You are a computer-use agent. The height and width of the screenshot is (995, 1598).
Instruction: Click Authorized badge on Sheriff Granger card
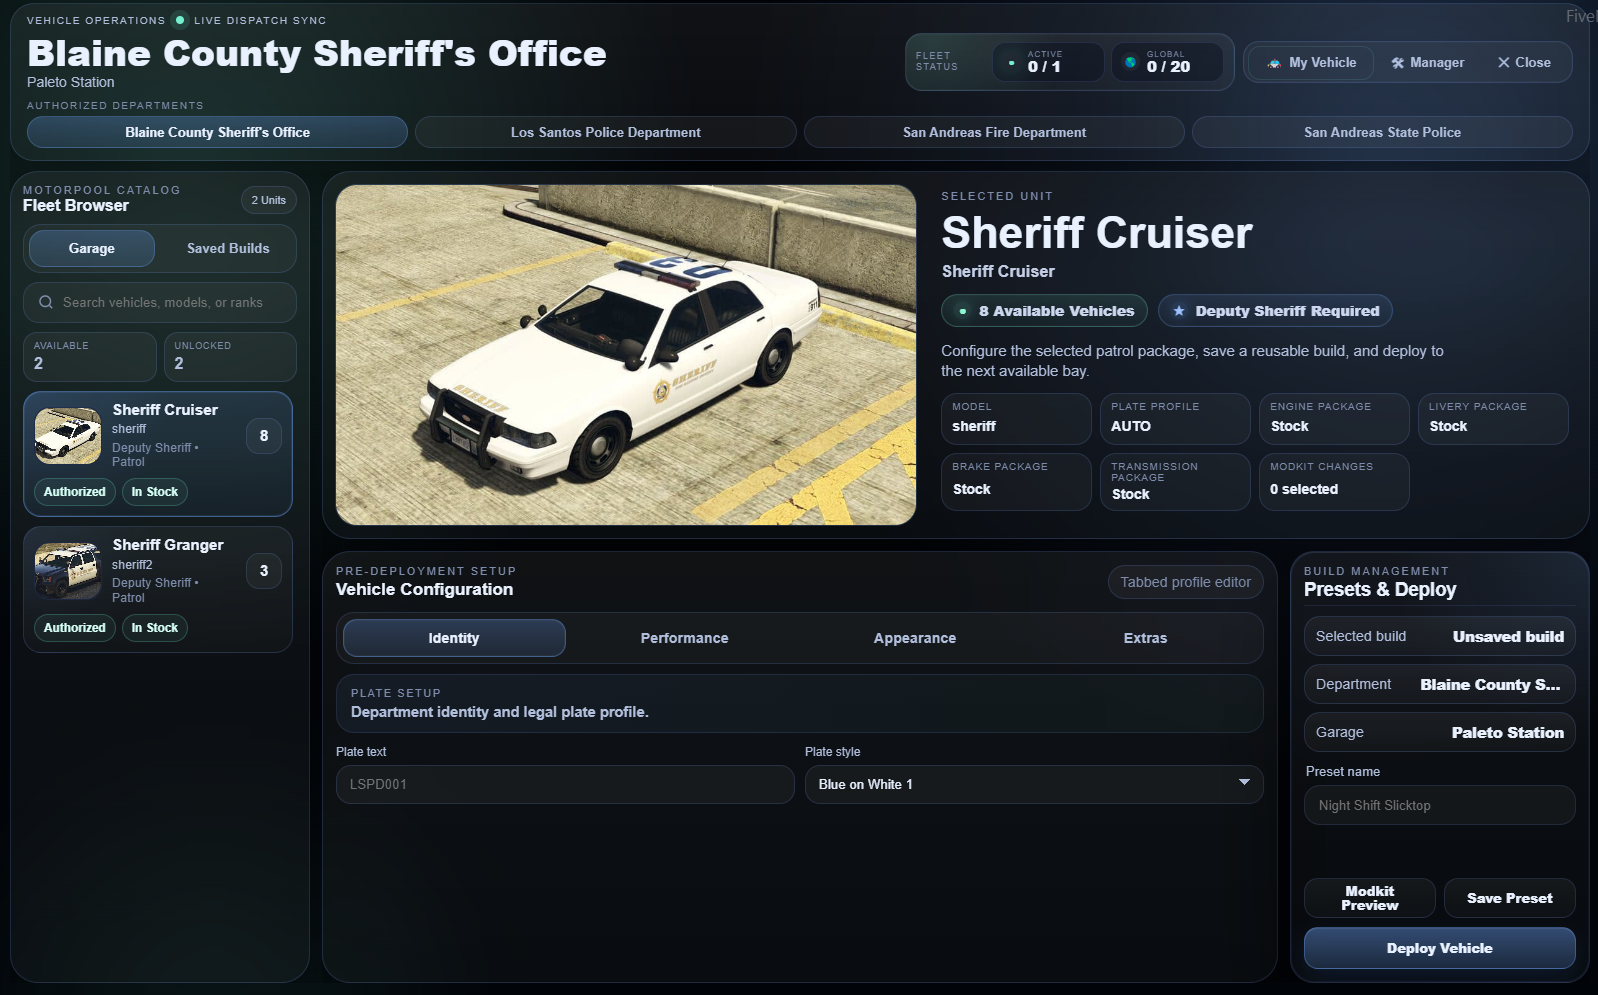75,627
